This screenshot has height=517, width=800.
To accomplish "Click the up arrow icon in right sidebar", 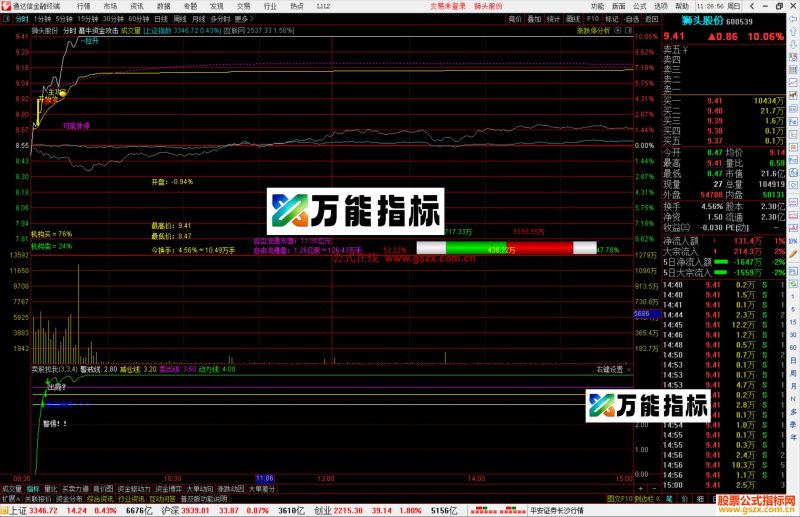I will tap(793, 32).
